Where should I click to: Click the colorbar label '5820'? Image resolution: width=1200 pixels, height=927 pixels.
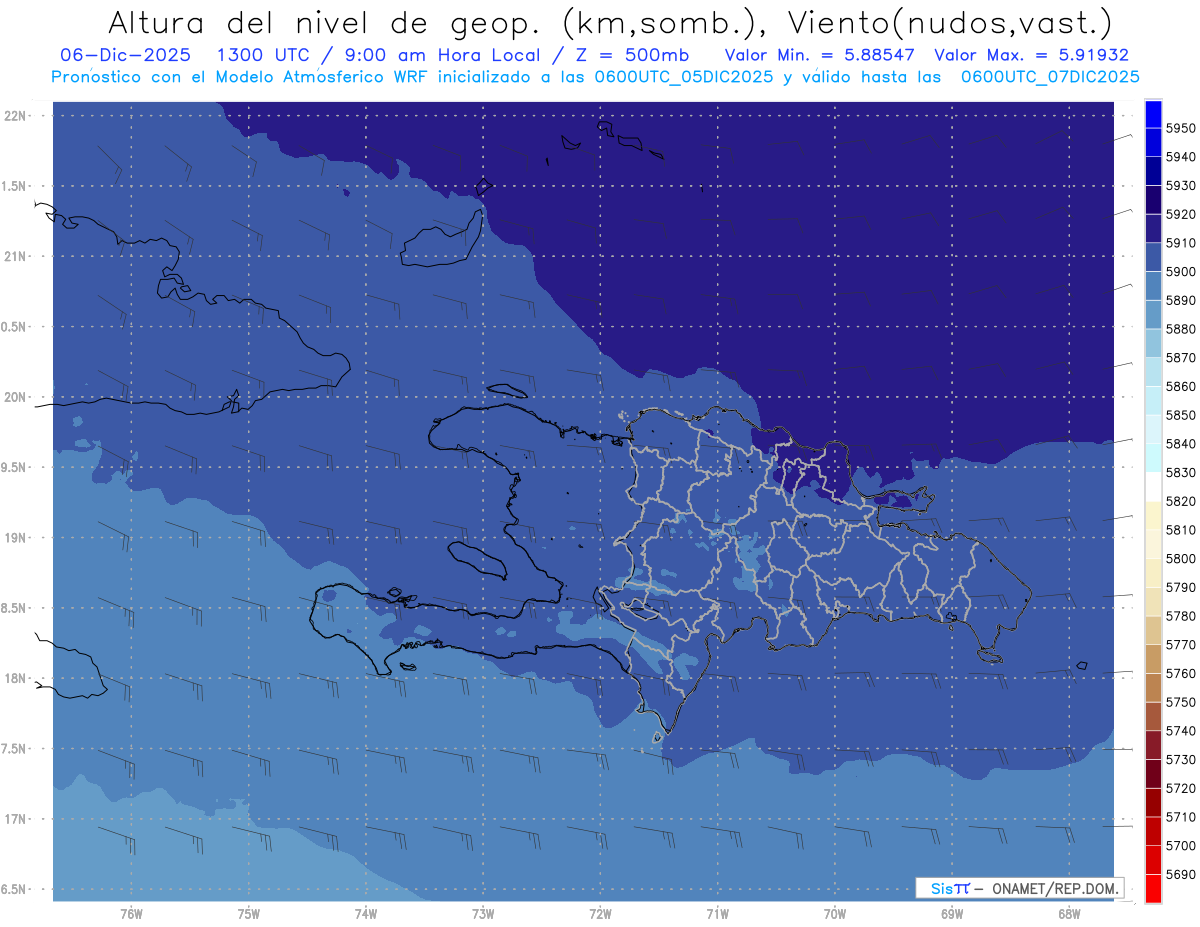(x=1180, y=501)
